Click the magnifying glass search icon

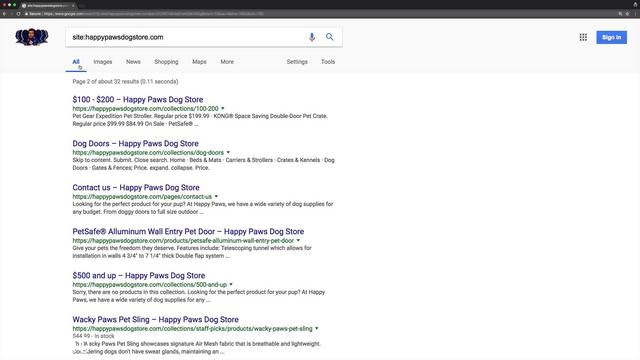point(329,37)
